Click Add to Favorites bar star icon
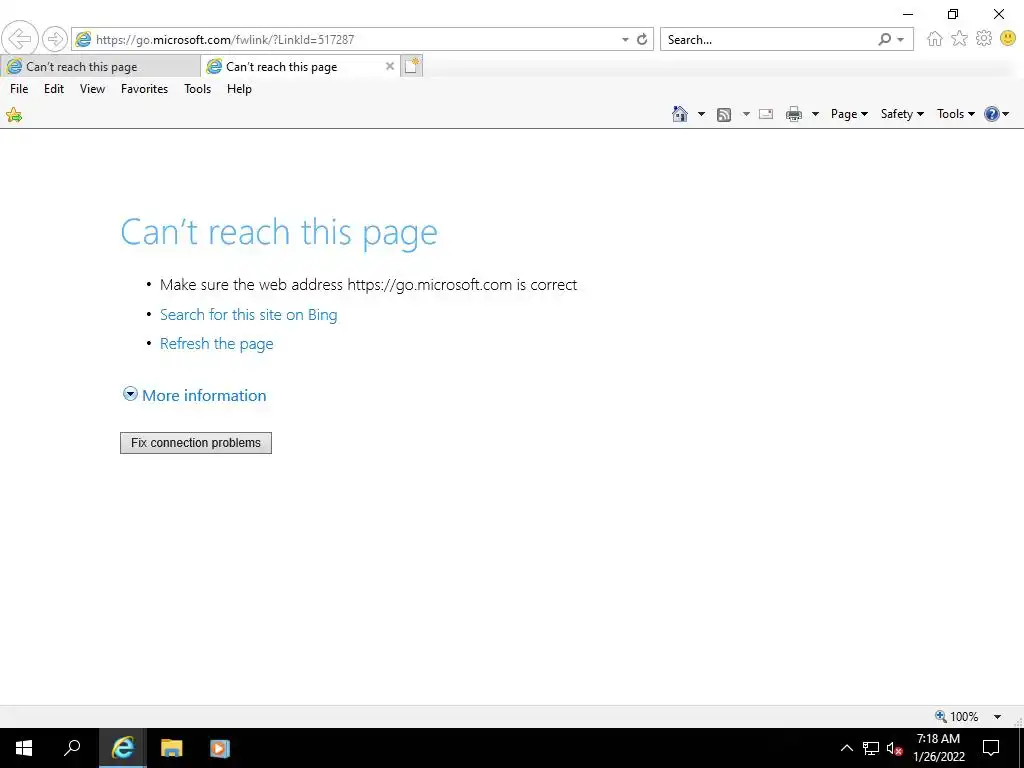Screen dimensions: 1024x768 tap(14, 115)
